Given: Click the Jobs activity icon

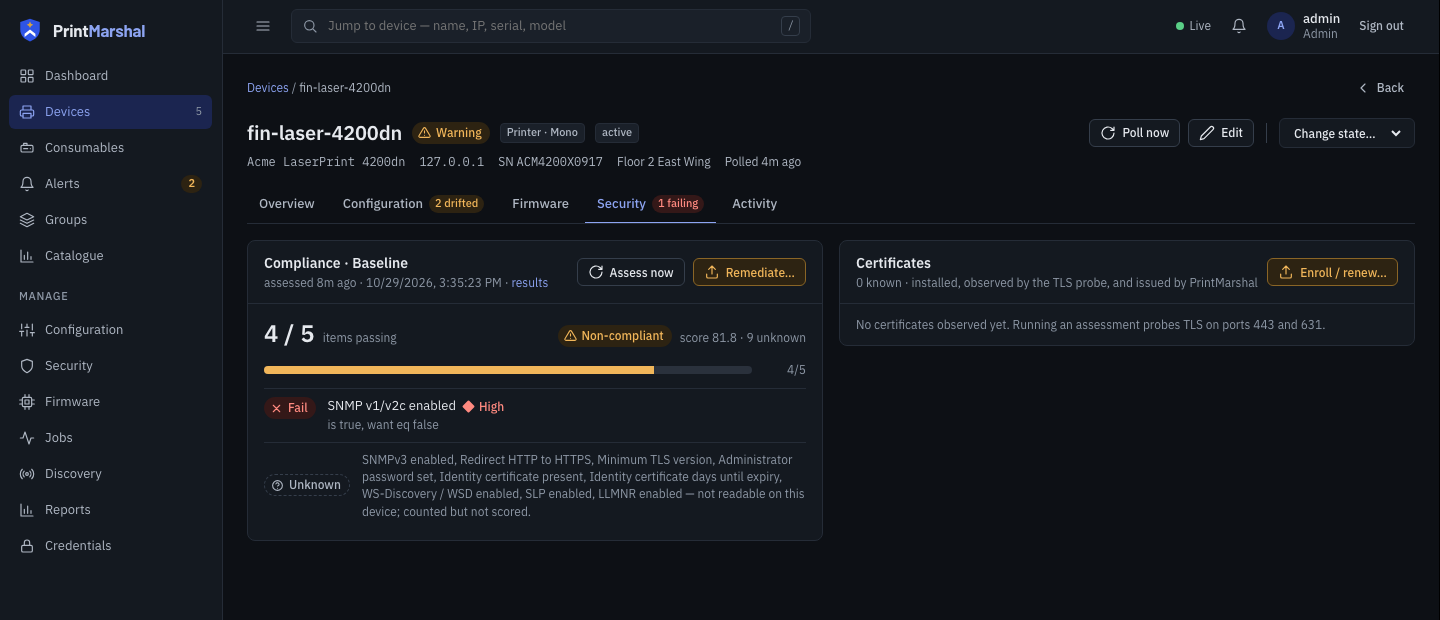Looking at the screenshot, I should [x=27, y=438].
